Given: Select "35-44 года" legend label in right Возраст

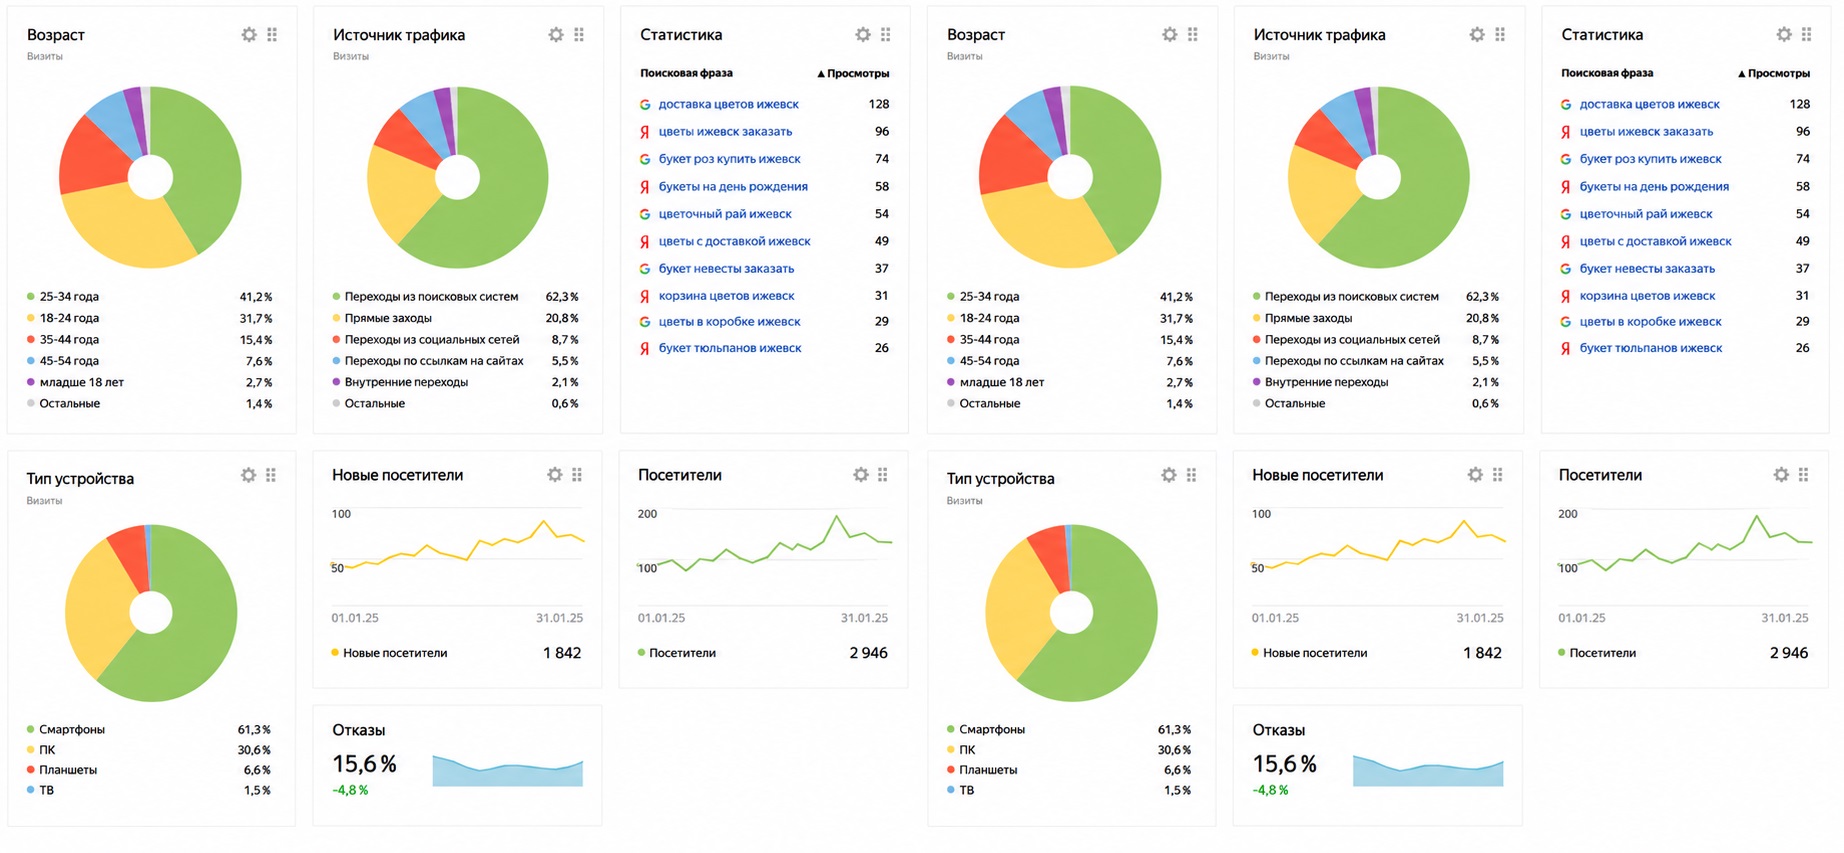Looking at the screenshot, I should pyautogui.click(x=989, y=340).
